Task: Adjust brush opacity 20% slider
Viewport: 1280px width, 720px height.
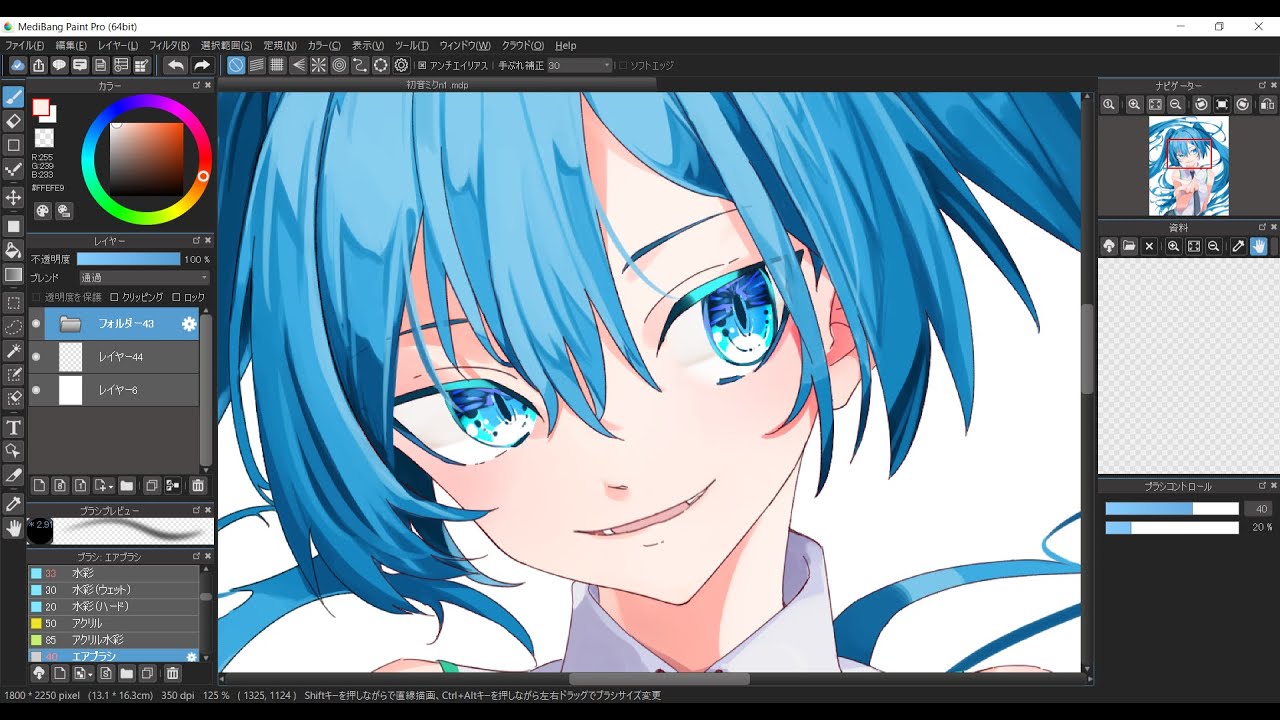Action: (1172, 527)
